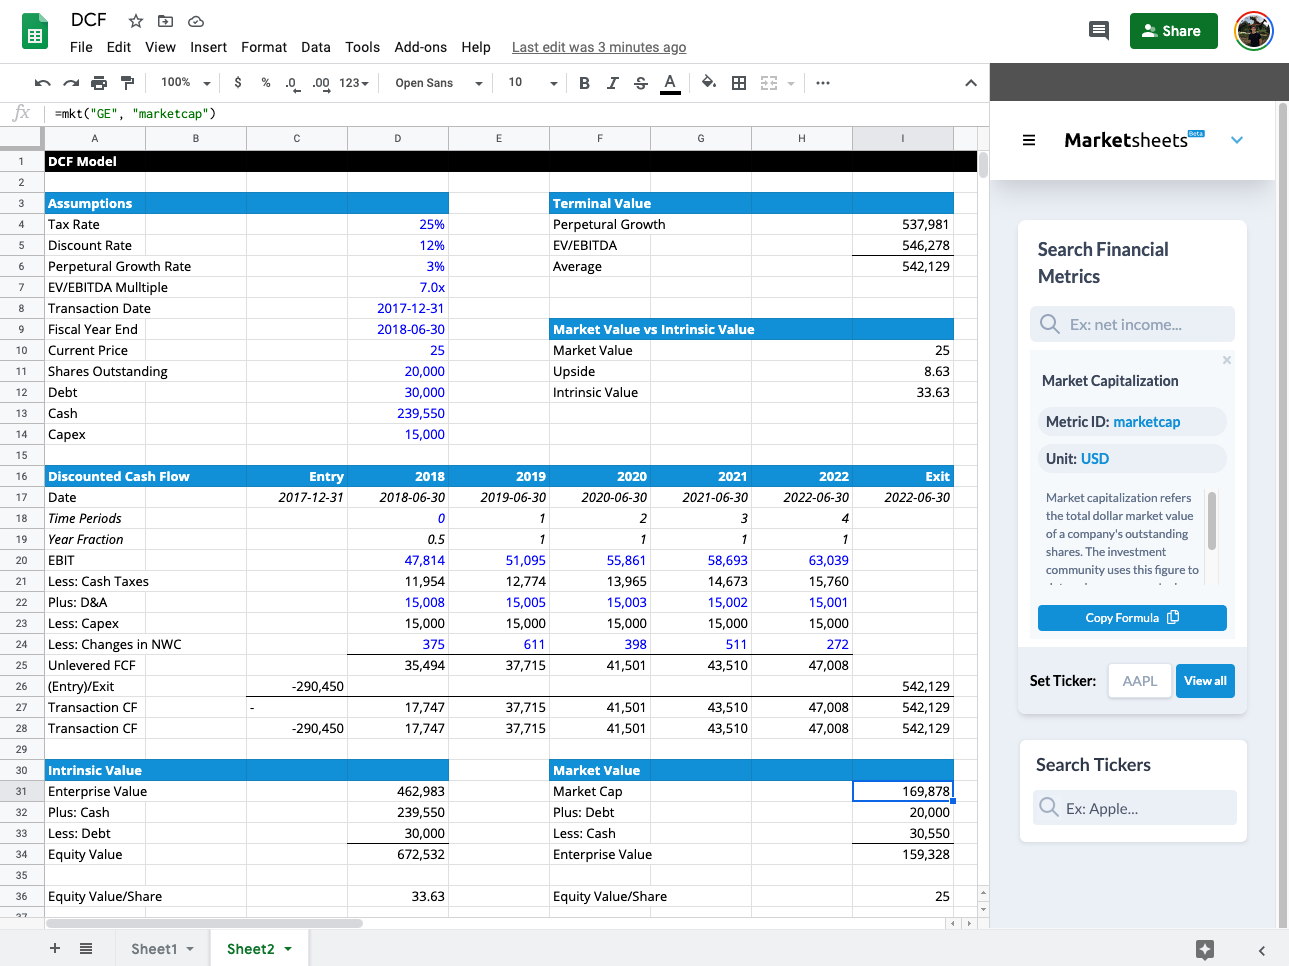Click the redo arrow icon
This screenshot has height=966, width=1289.
71,83
